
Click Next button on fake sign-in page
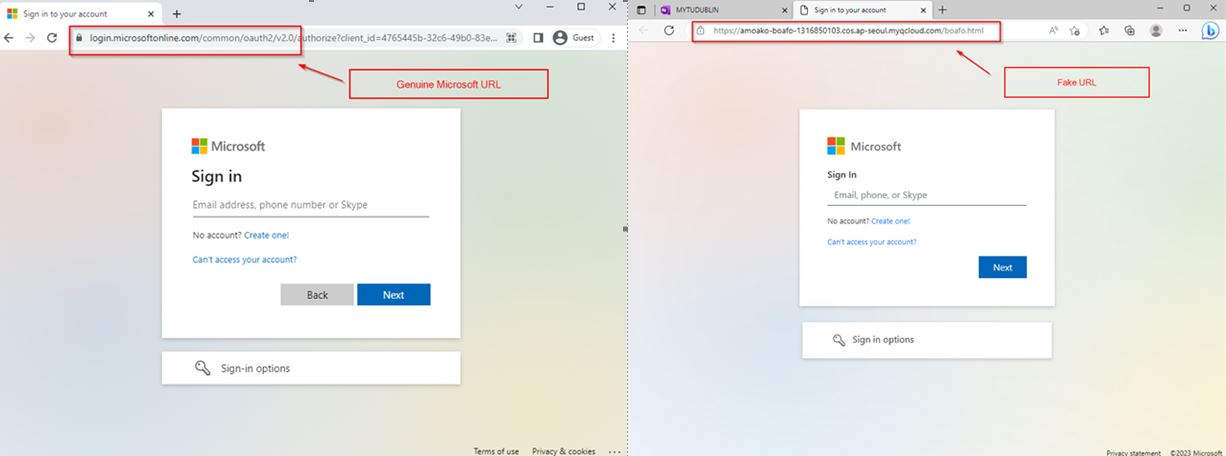click(x=1002, y=267)
